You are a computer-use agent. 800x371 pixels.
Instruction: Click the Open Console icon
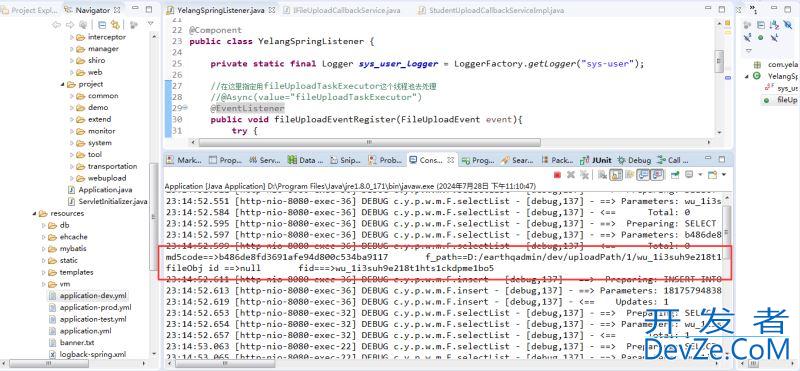click(712, 175)
